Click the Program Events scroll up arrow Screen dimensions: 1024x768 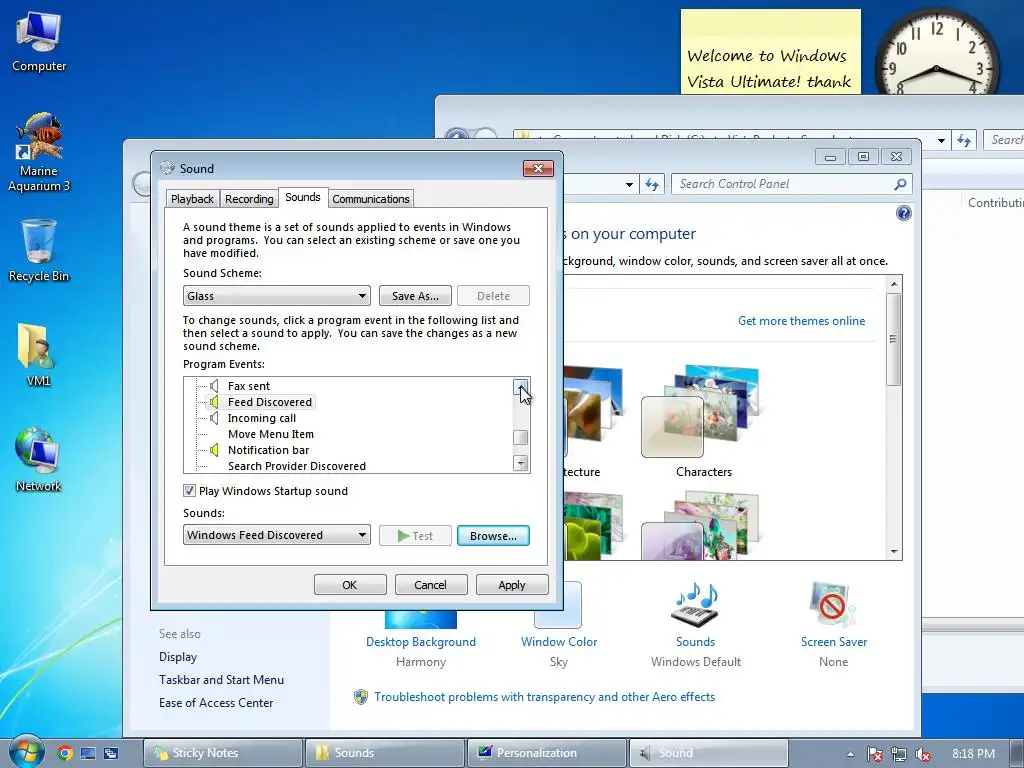pyautogui.click(x=520, y=387)
